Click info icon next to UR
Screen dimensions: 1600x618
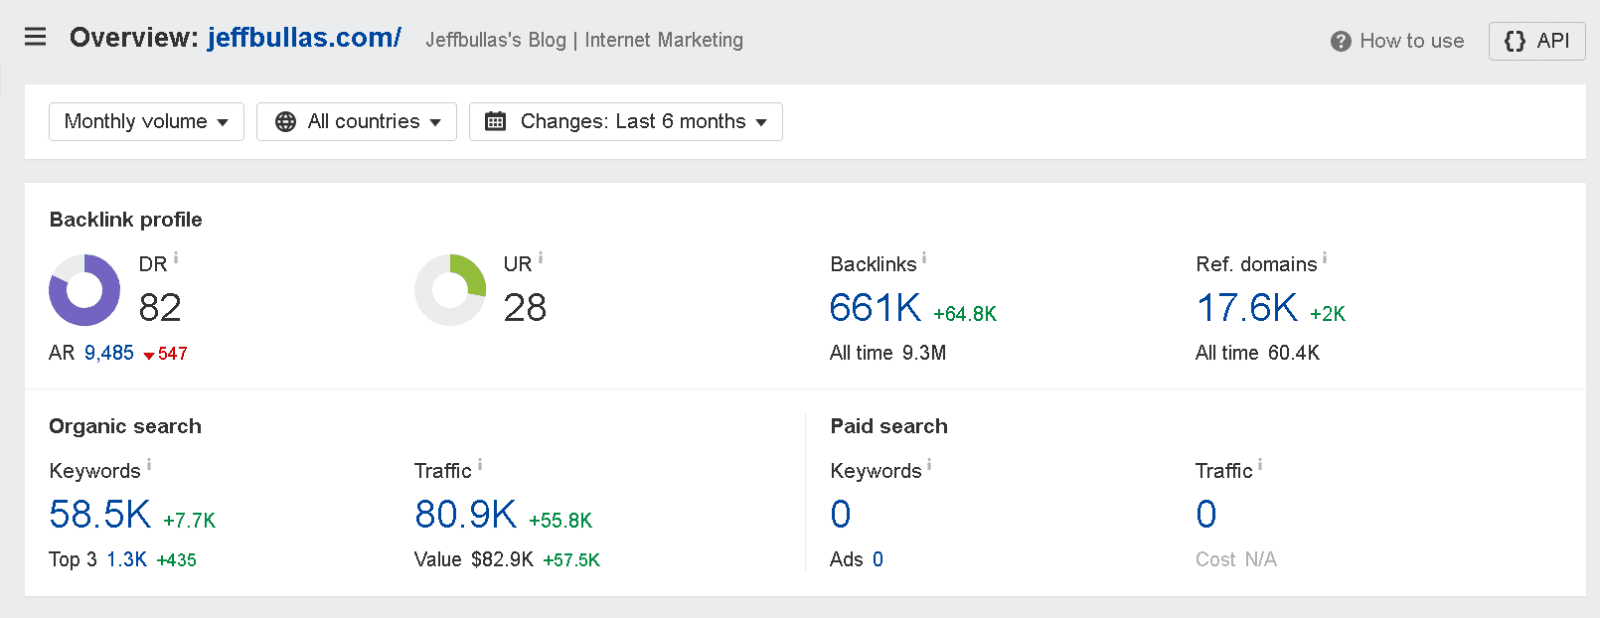pos(541,258)
